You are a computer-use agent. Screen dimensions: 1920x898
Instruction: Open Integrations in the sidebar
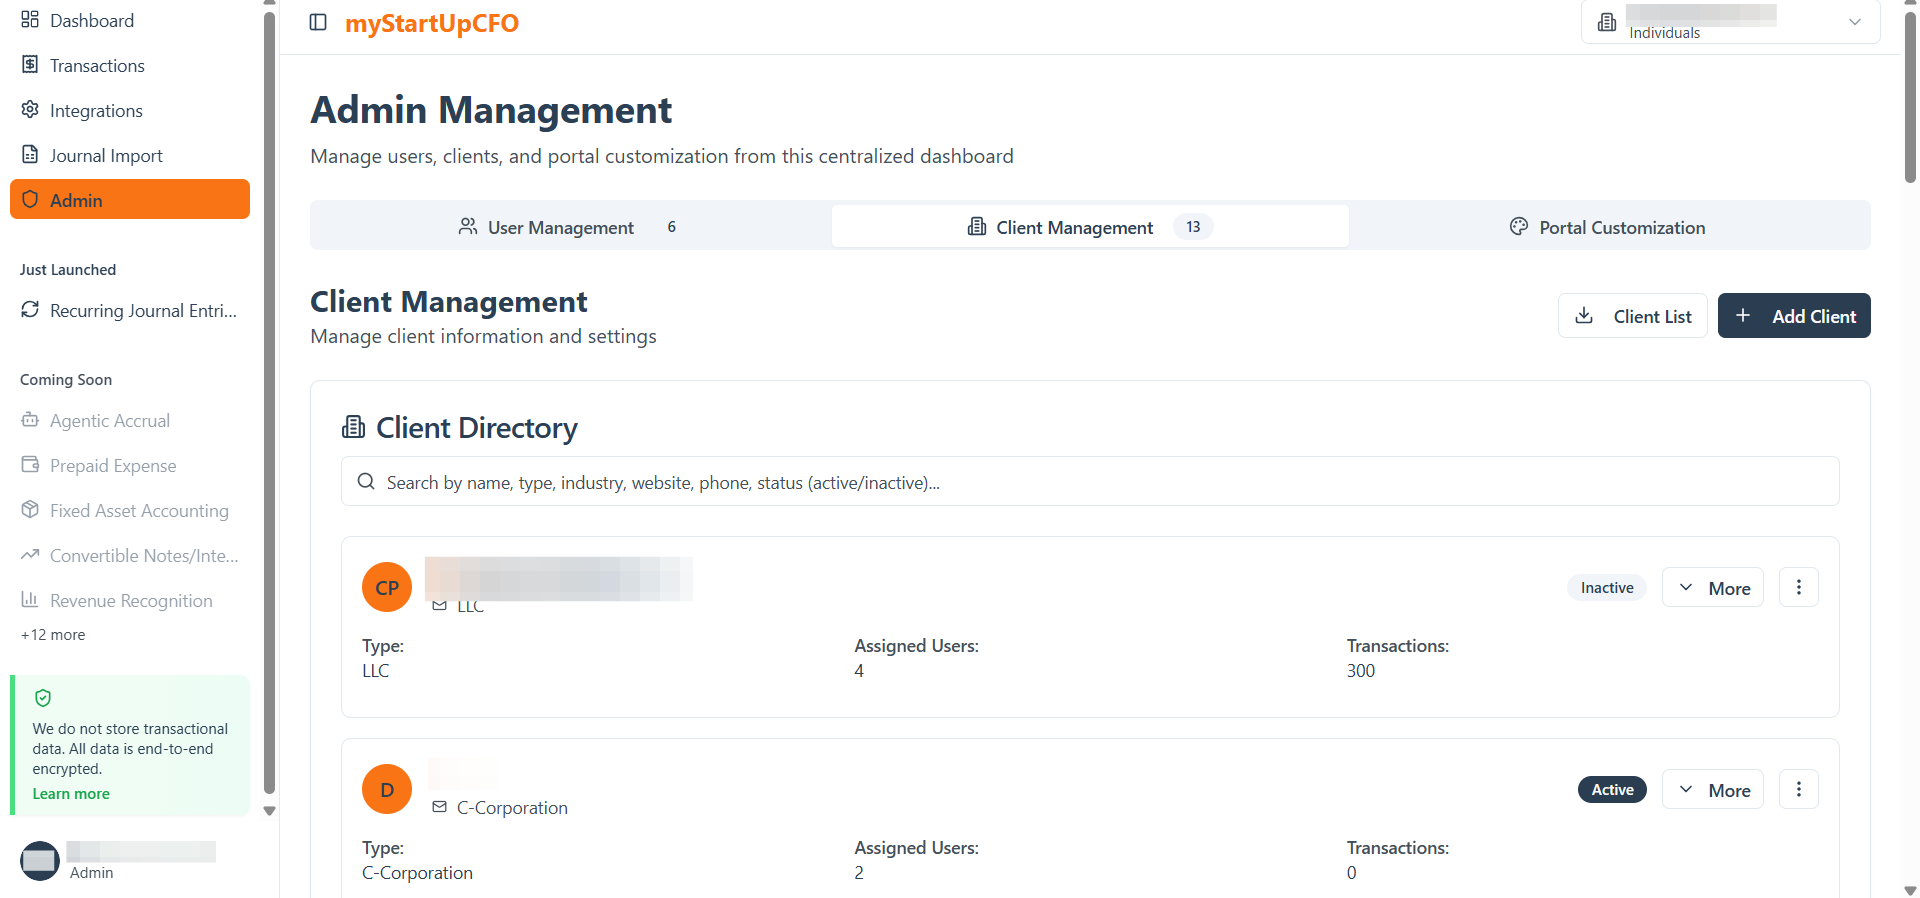click(130, 110)
